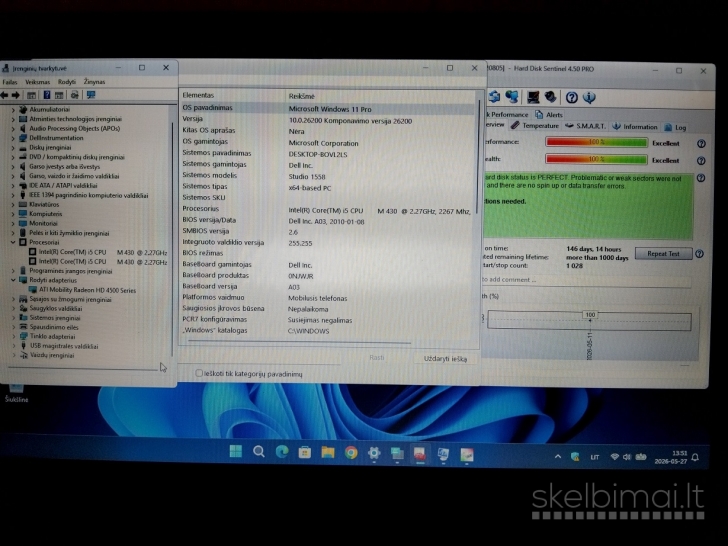Click the question-mark help icon in Hard Disk Sentinel toolbar
728x546 pixels.
[x=572, y=98]
